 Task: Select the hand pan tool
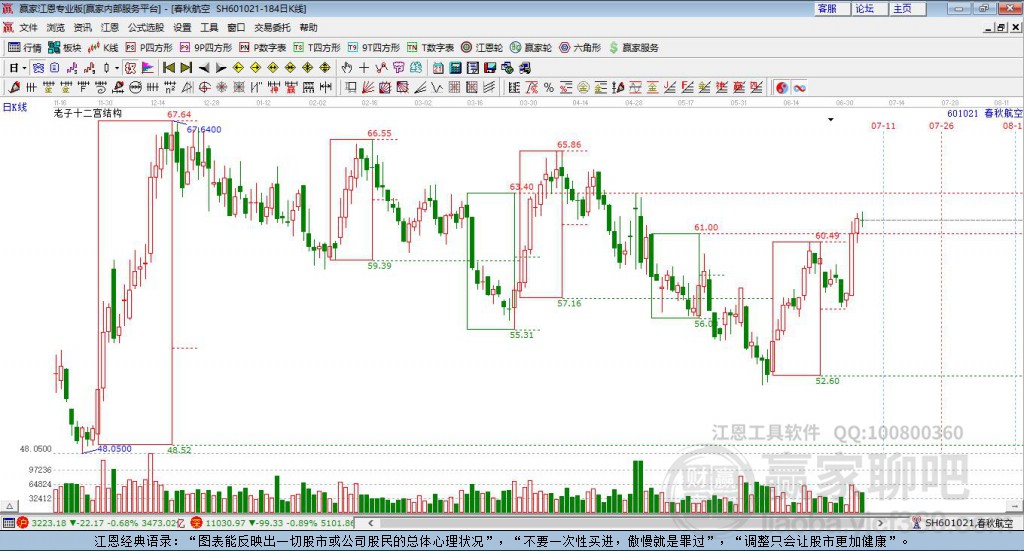[x=347, y=68]
